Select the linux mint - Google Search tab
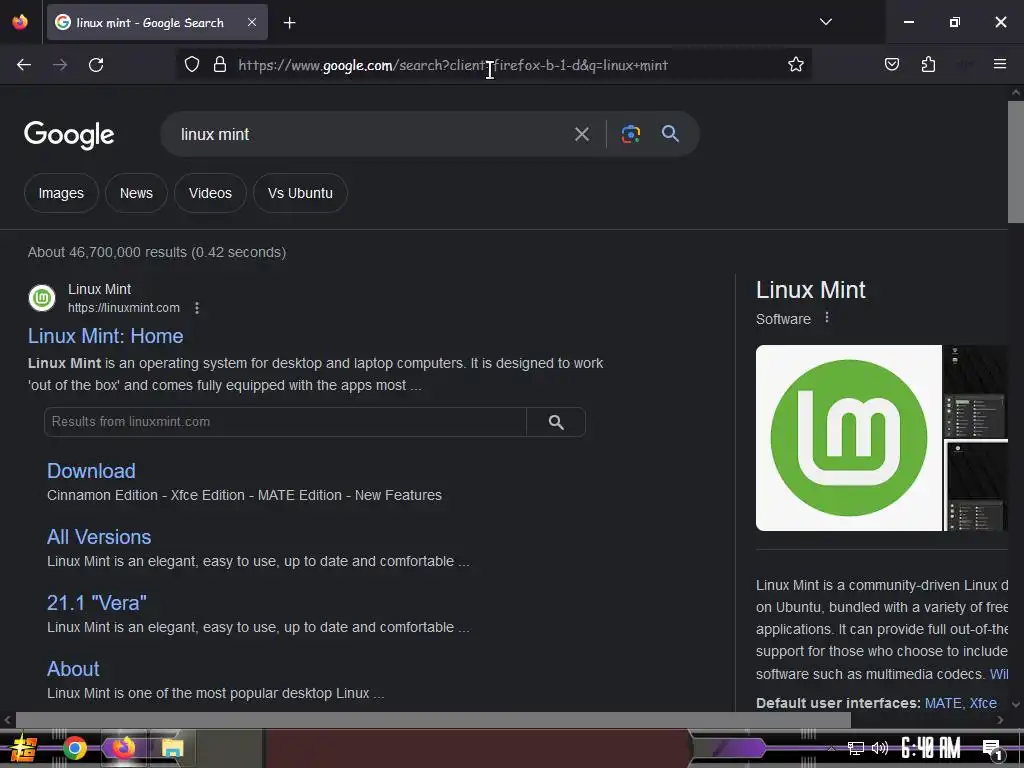The image size is (1024, 768). tap(157, 23)
